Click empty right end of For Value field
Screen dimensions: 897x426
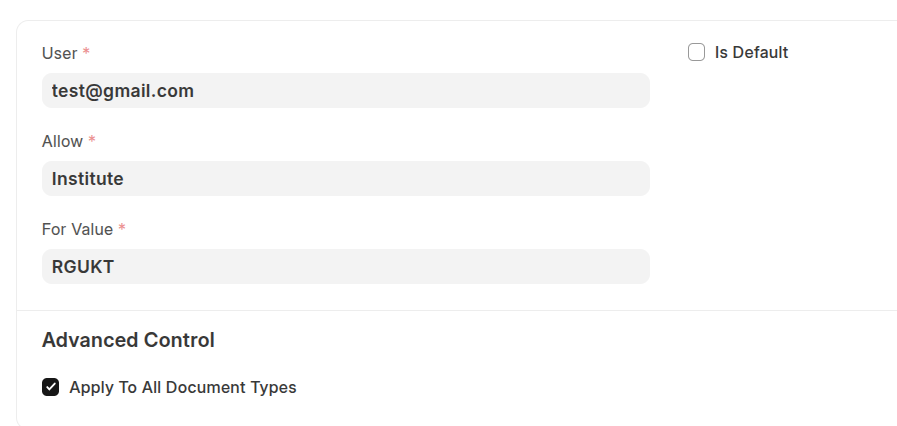coord(600,267)
